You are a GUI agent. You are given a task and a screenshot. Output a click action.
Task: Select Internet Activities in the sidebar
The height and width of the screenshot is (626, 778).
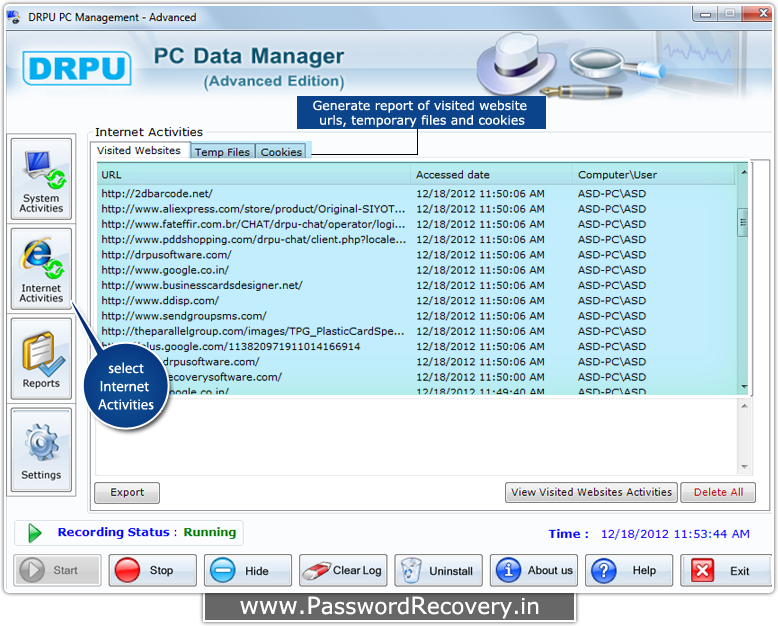pos(42,269)
